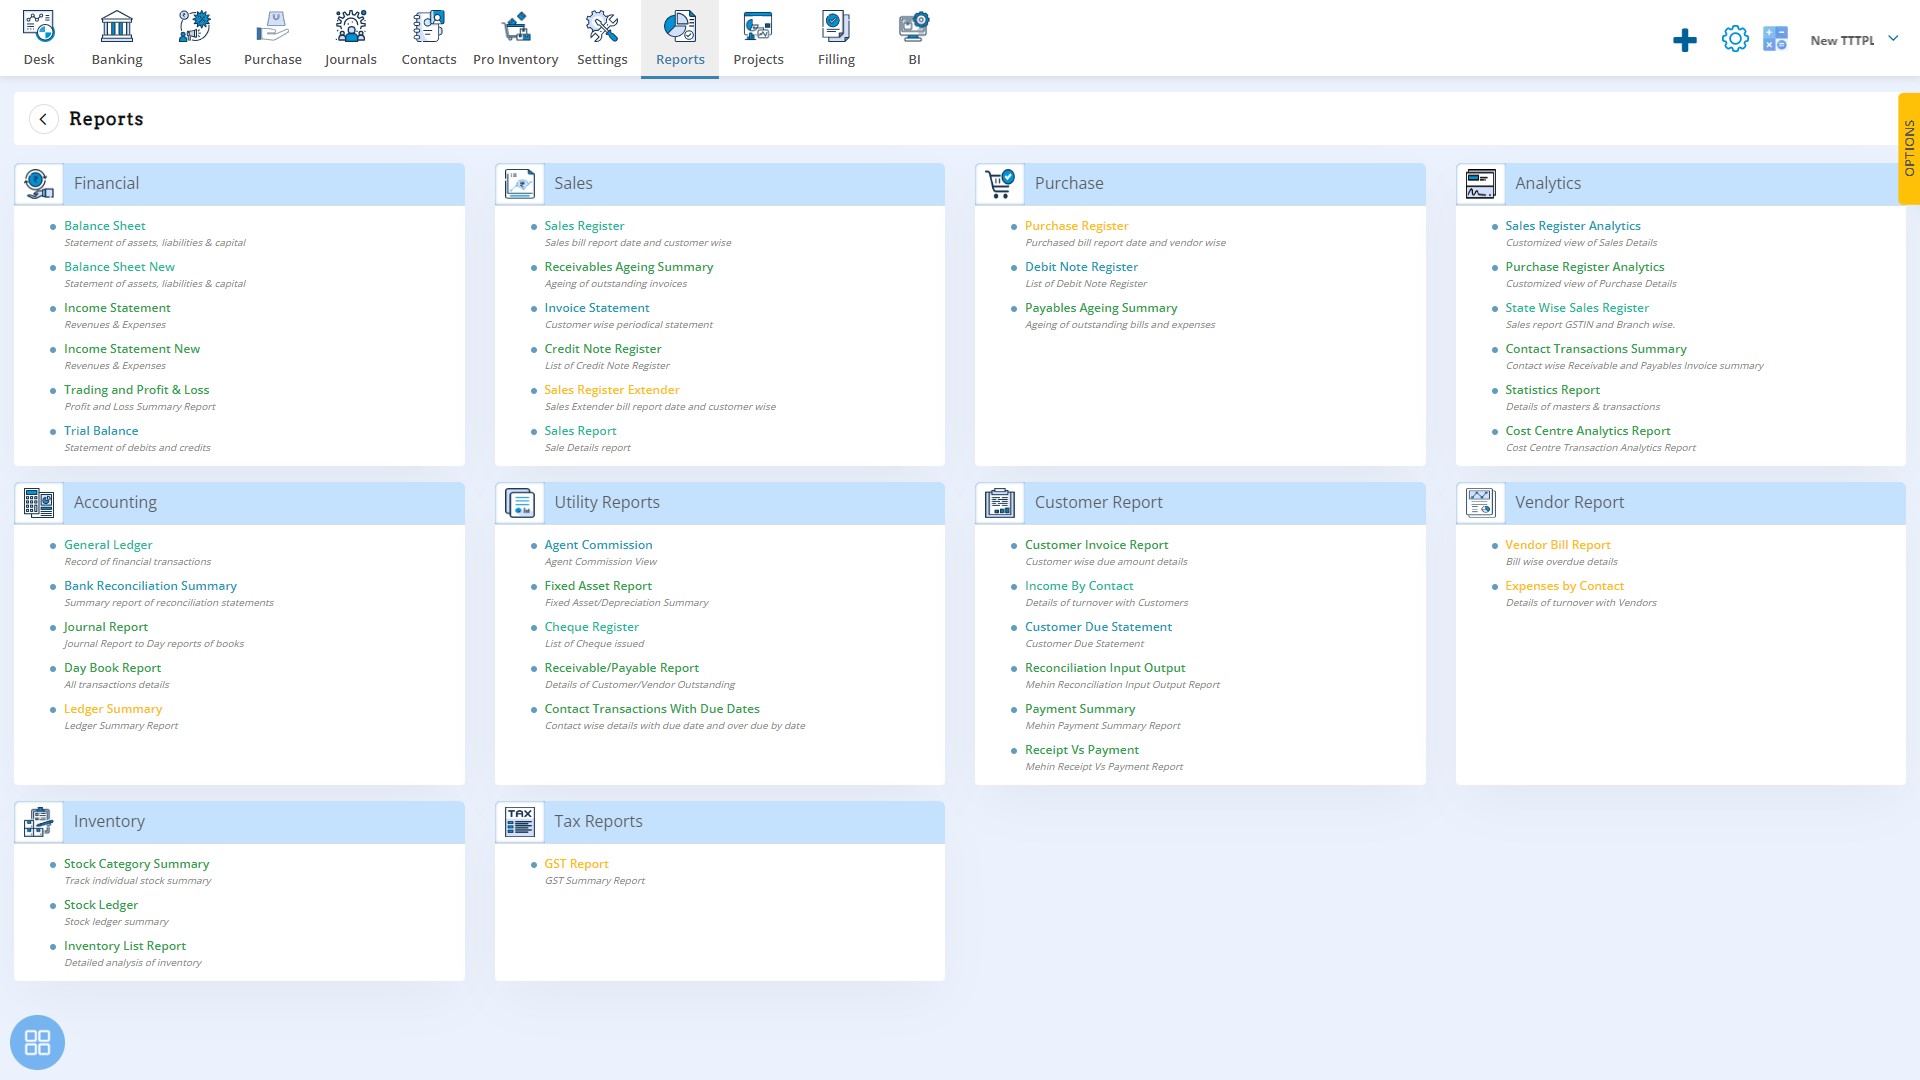Navigate to Projects module
Viewport: 1920px width, 1080px height.
pyautogui.click(x=757, y=38)
